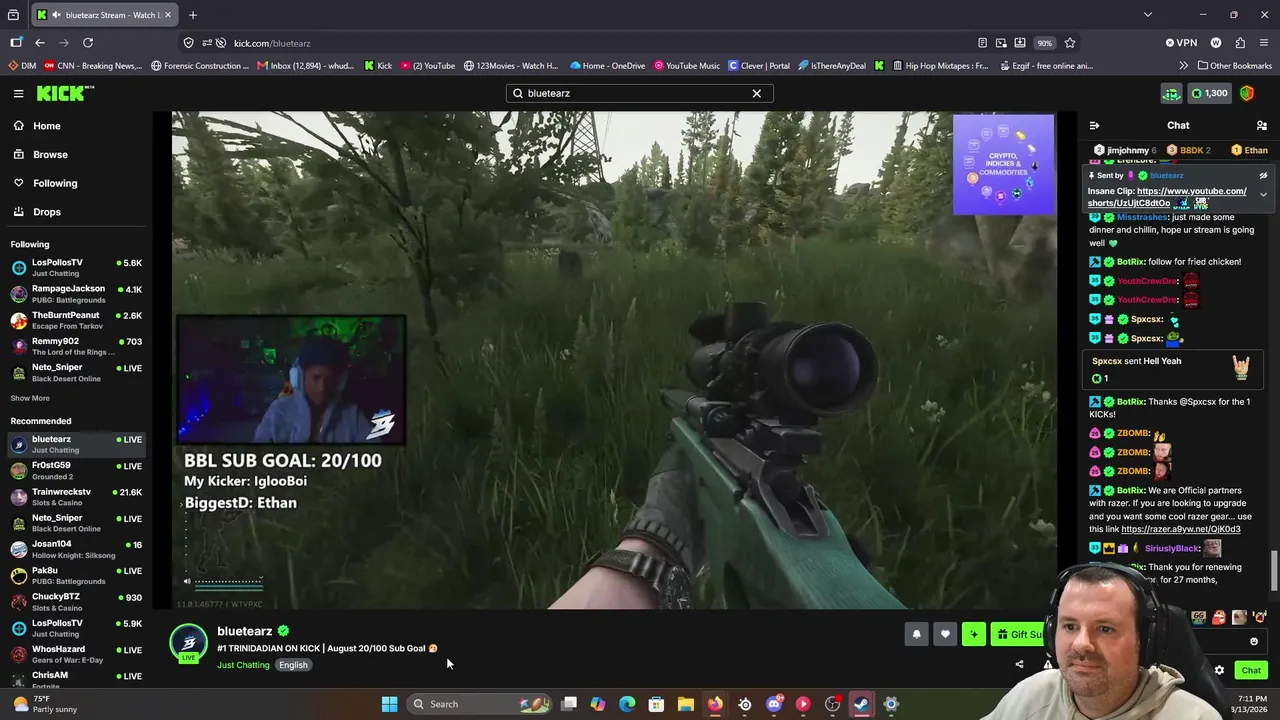This screenshot has width=1280, height=720.
Task: Open the Just Chatting category link
Action: pos(243,665)
